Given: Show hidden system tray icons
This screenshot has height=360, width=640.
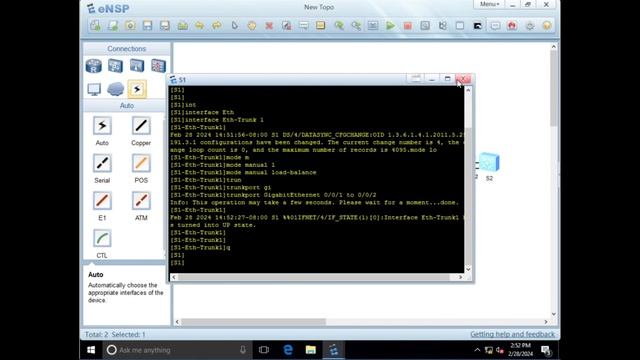Looking at the screenshot, I should [x=477, y=350].
